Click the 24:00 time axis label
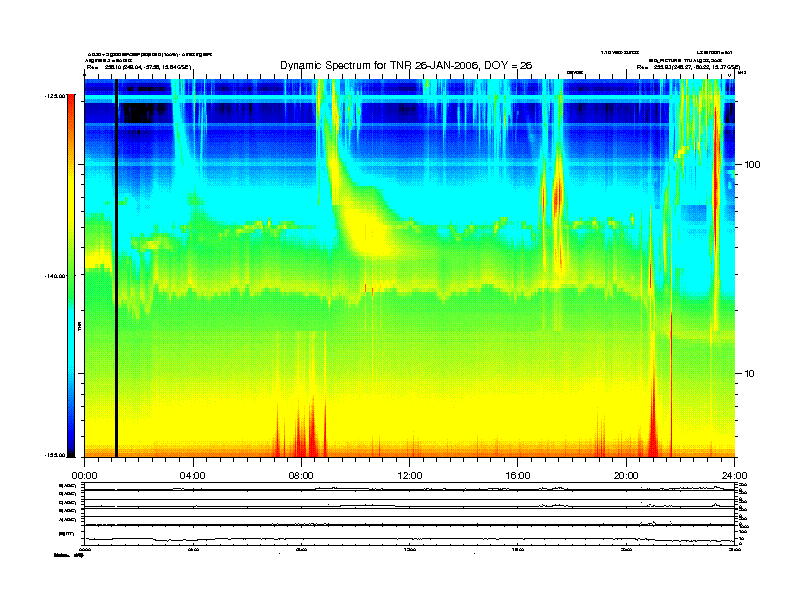This screenshot has width=792, height=612. [734, 476]
